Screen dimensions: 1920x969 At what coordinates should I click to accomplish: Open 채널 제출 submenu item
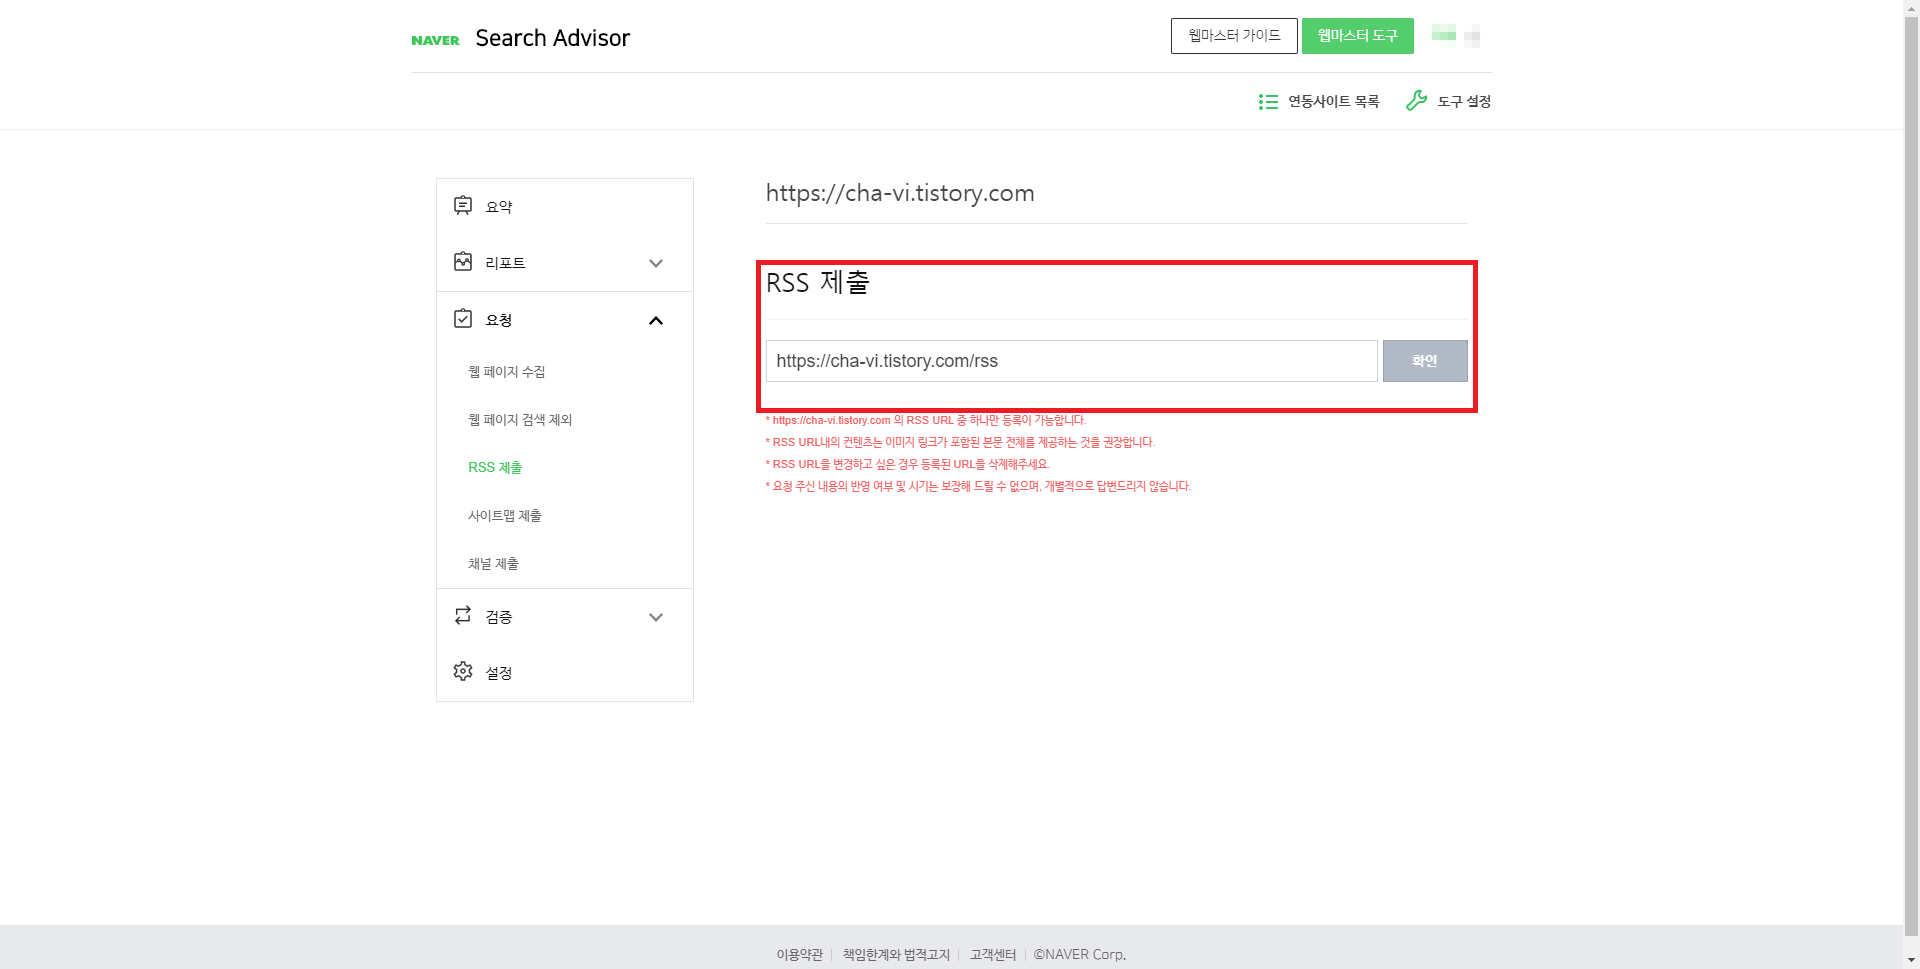(493, 564)
